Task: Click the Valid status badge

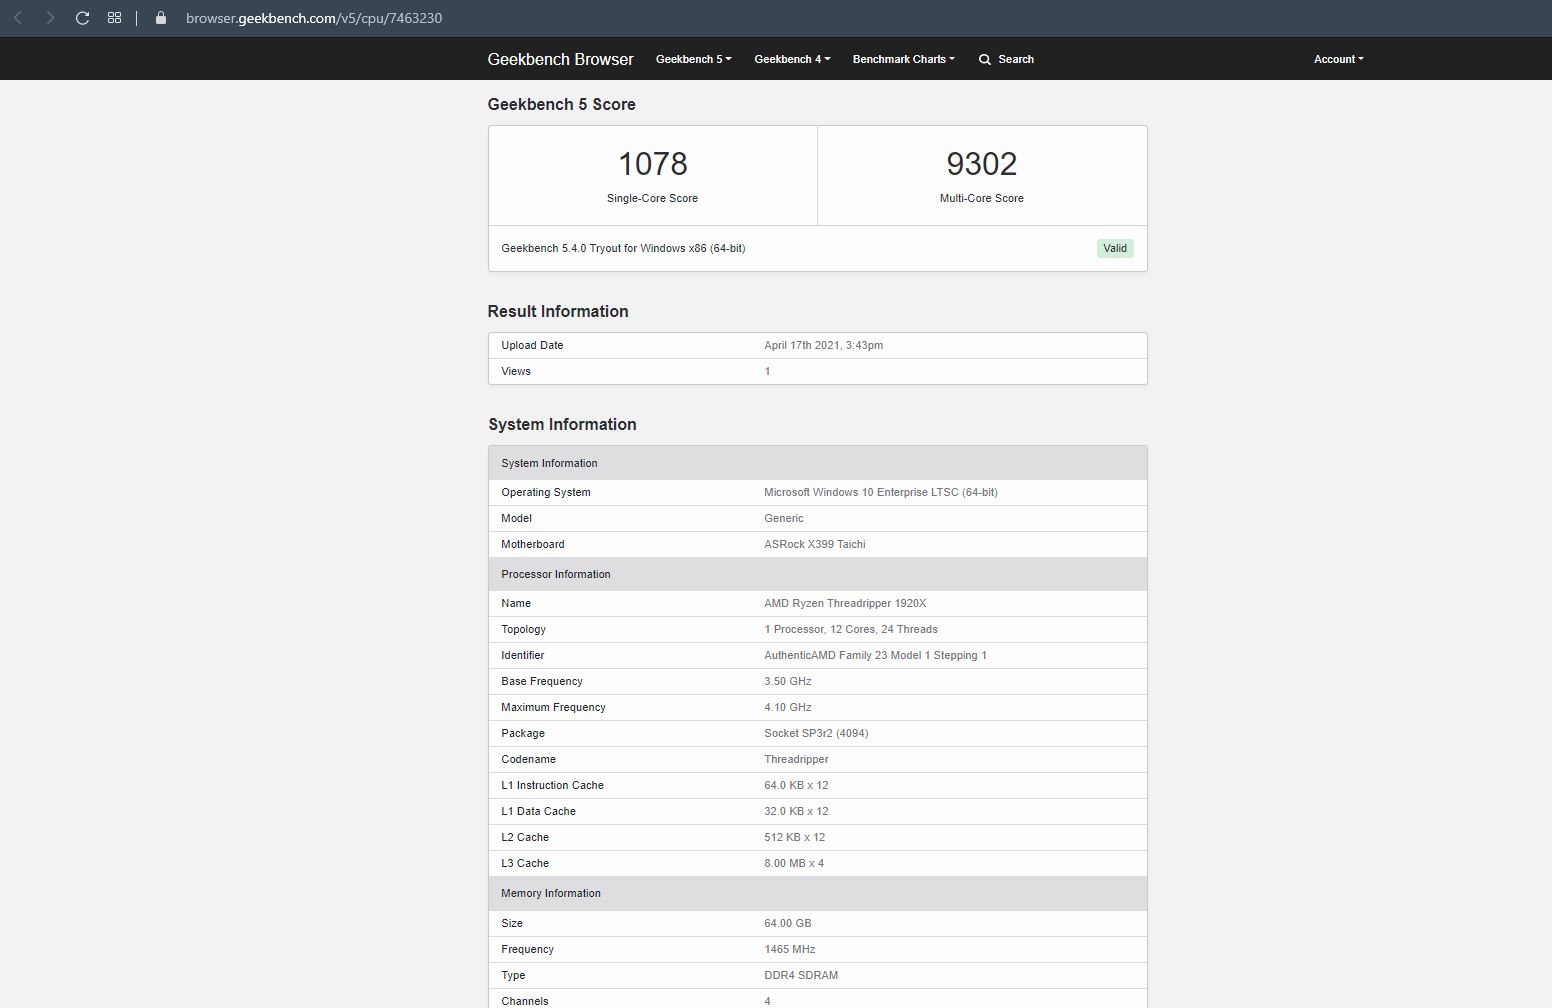Action: coord(1115,248)
